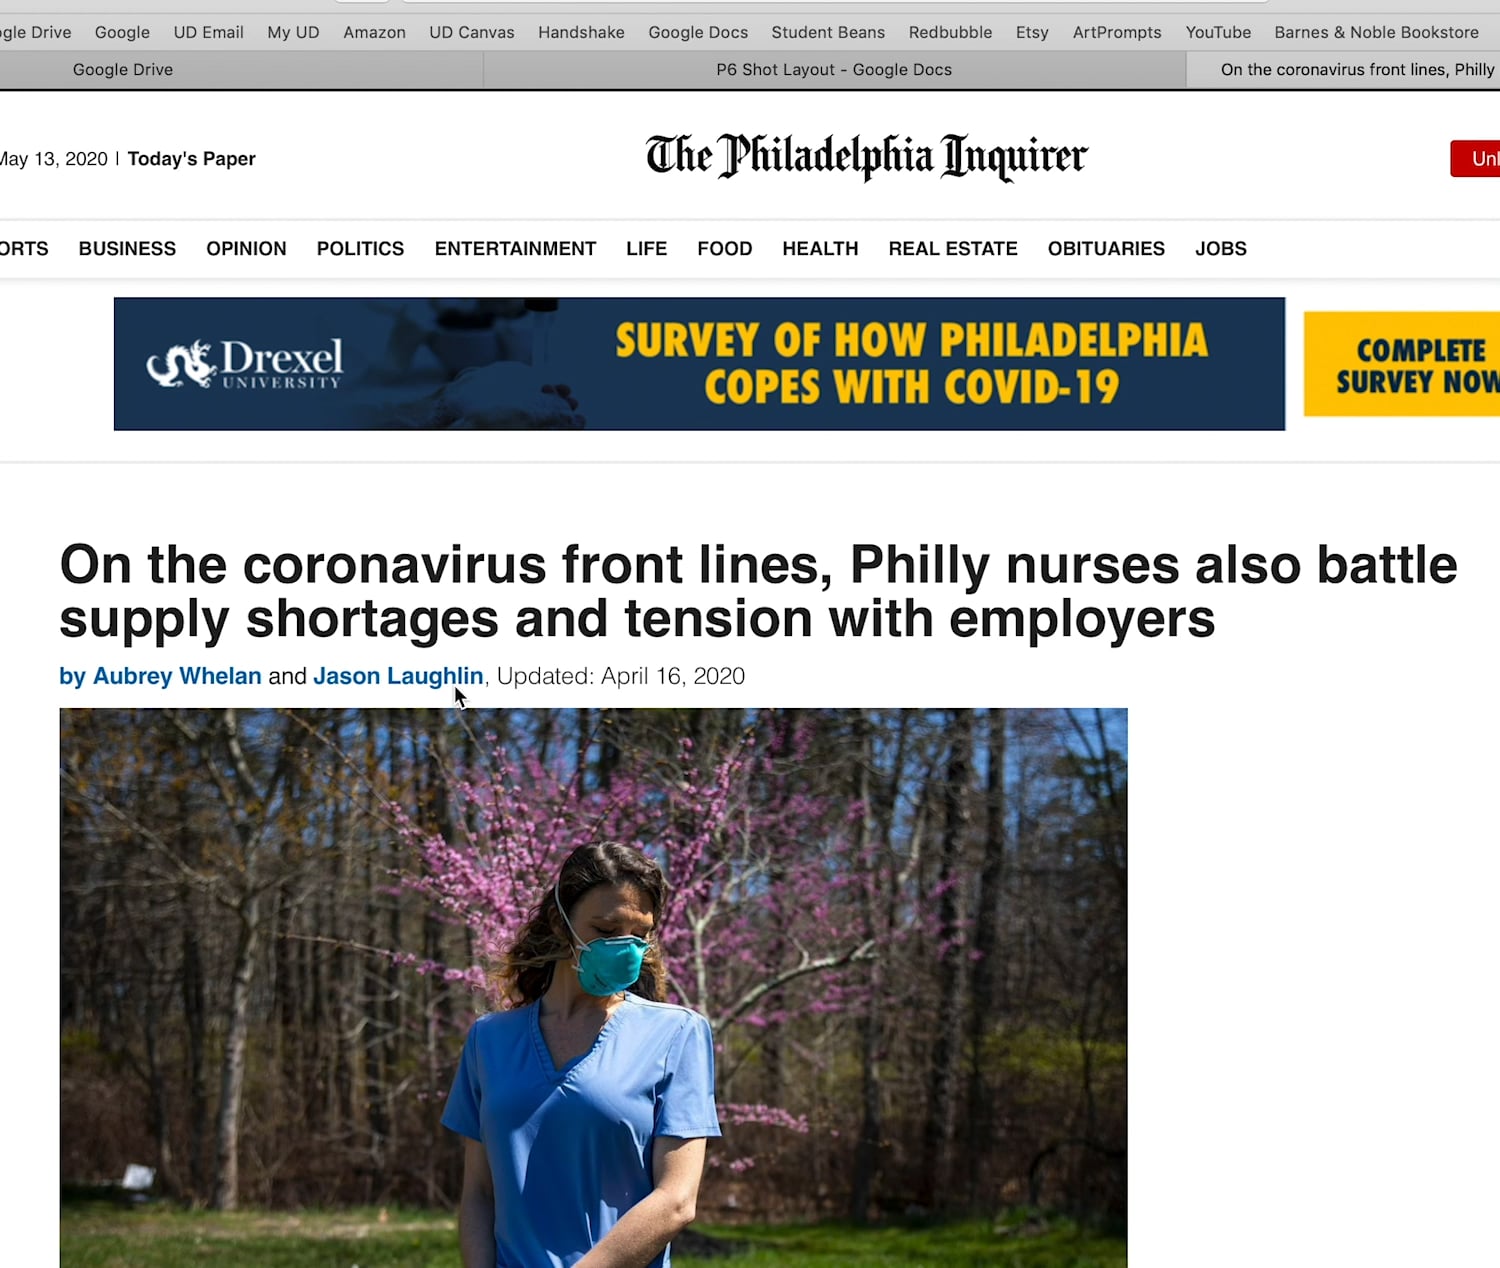Open the Barnes & Noble Bookstore bookmark
This screenshot has width=1500, height=1268.
pyautogui.click(x=1376, y=32)
